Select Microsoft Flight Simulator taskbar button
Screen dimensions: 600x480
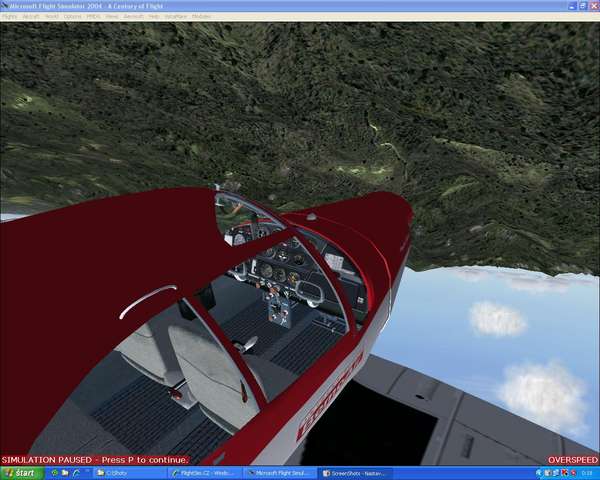[x=281, y=473]
